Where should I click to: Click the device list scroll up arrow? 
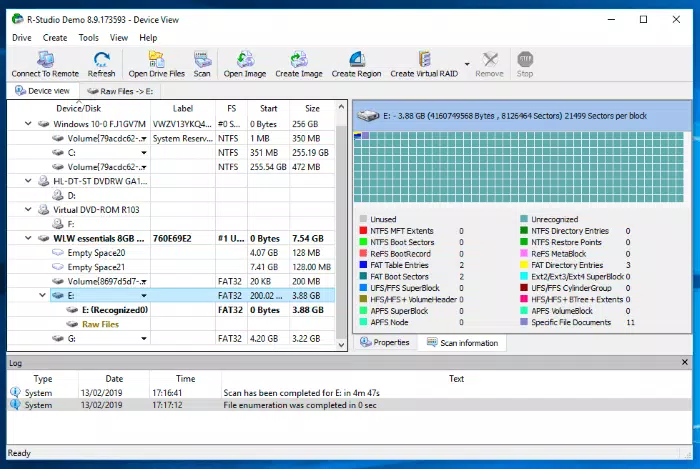click(341, 107)
